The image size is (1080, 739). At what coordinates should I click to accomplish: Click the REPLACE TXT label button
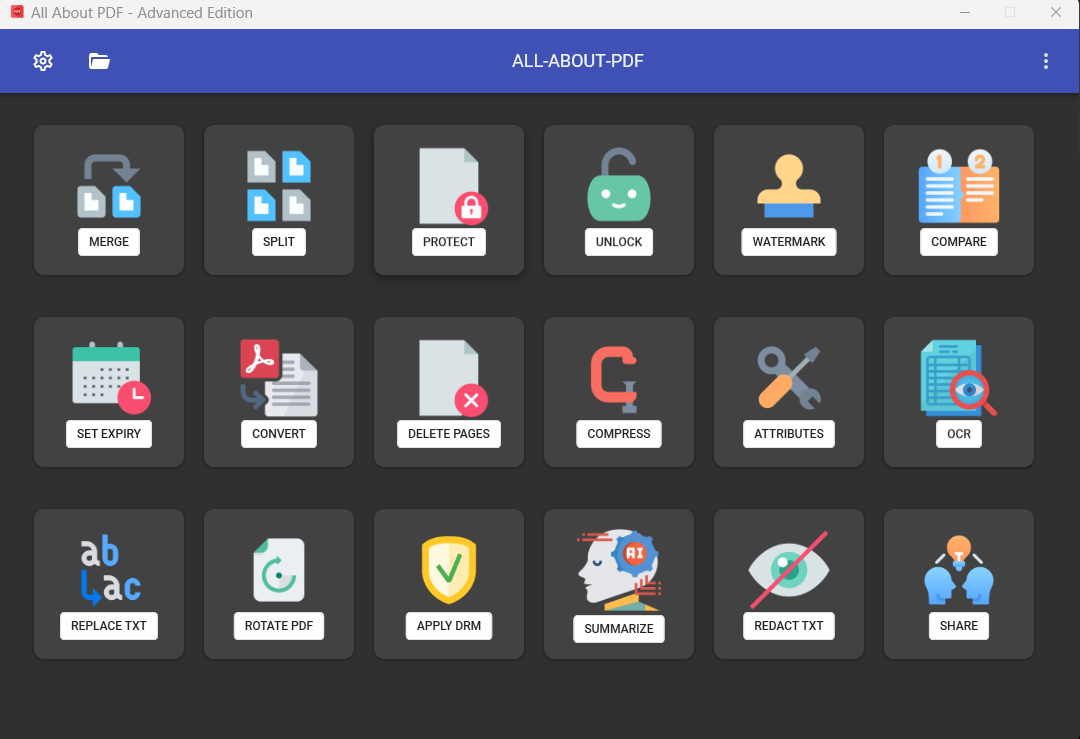point(109,626)
